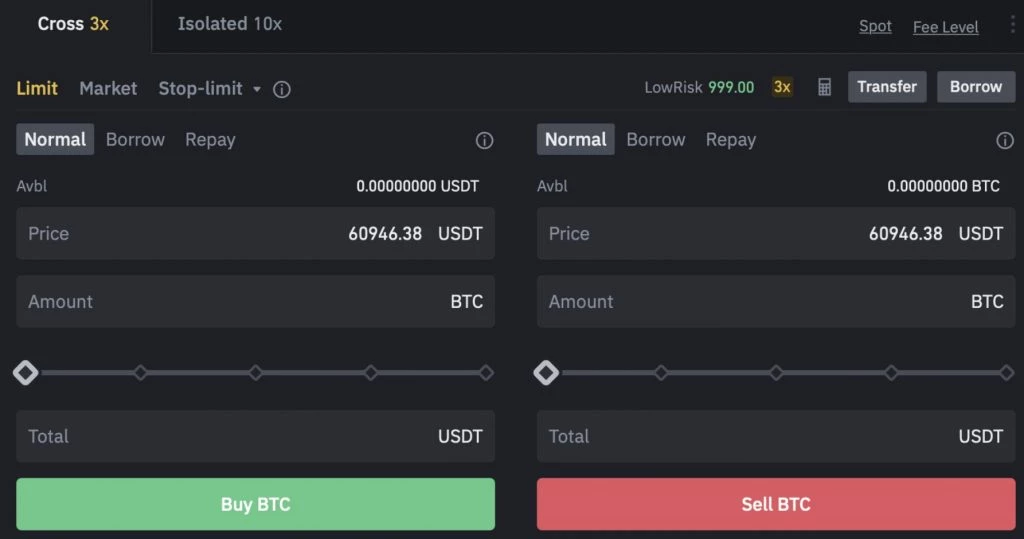Open the vertical three-dot more menu

(1012, 25)
